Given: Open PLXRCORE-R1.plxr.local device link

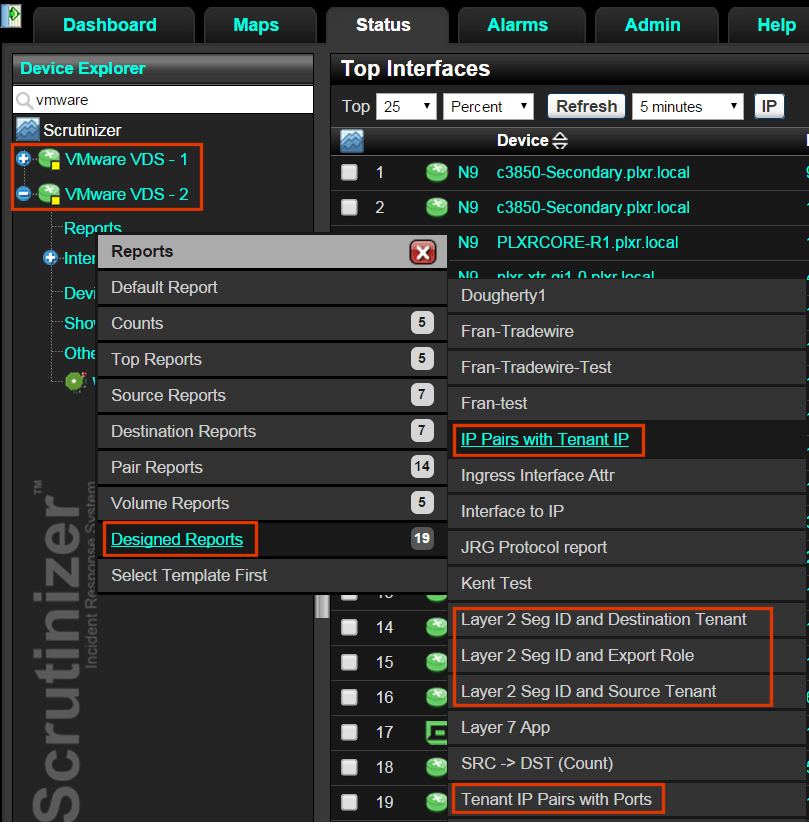Looking at the screenshot, I should (587, 242).
